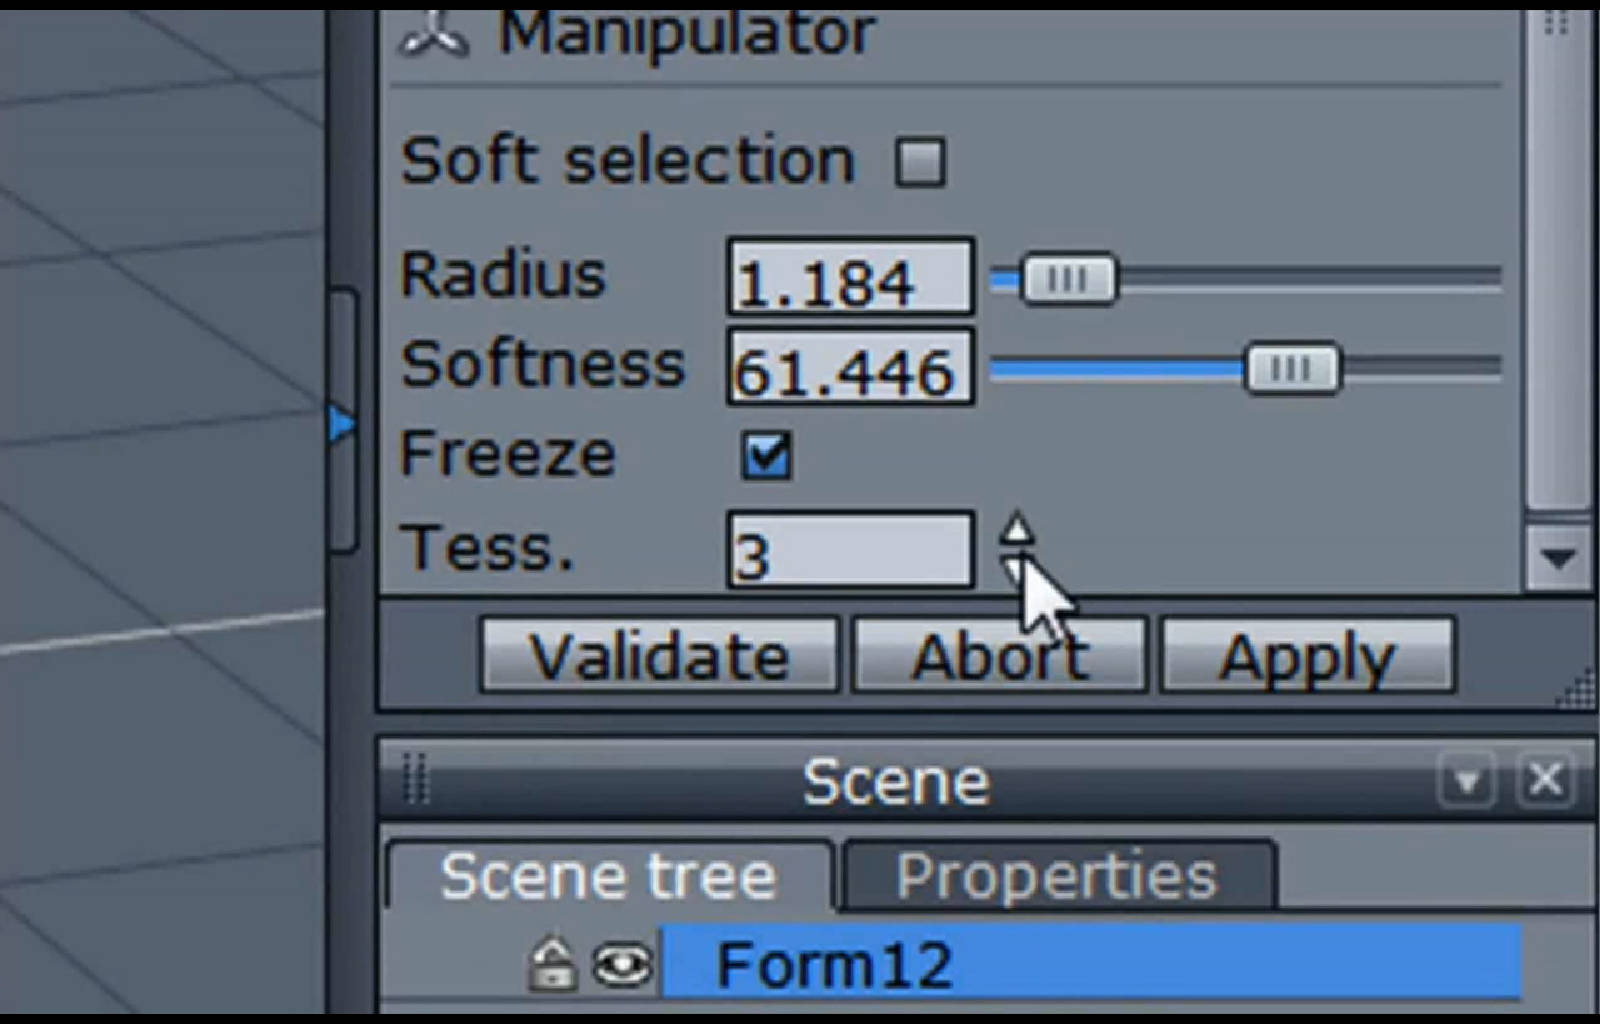Switch to the Scene tree tab

(608, 876)
